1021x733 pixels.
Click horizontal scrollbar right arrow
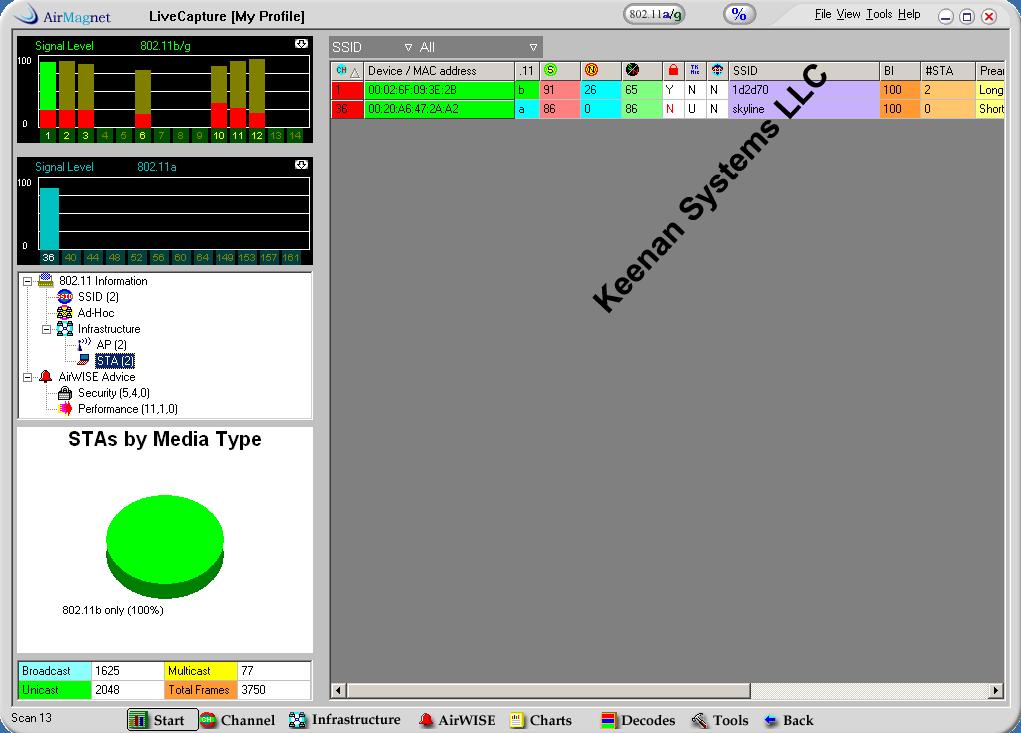[x=996, y=690]
